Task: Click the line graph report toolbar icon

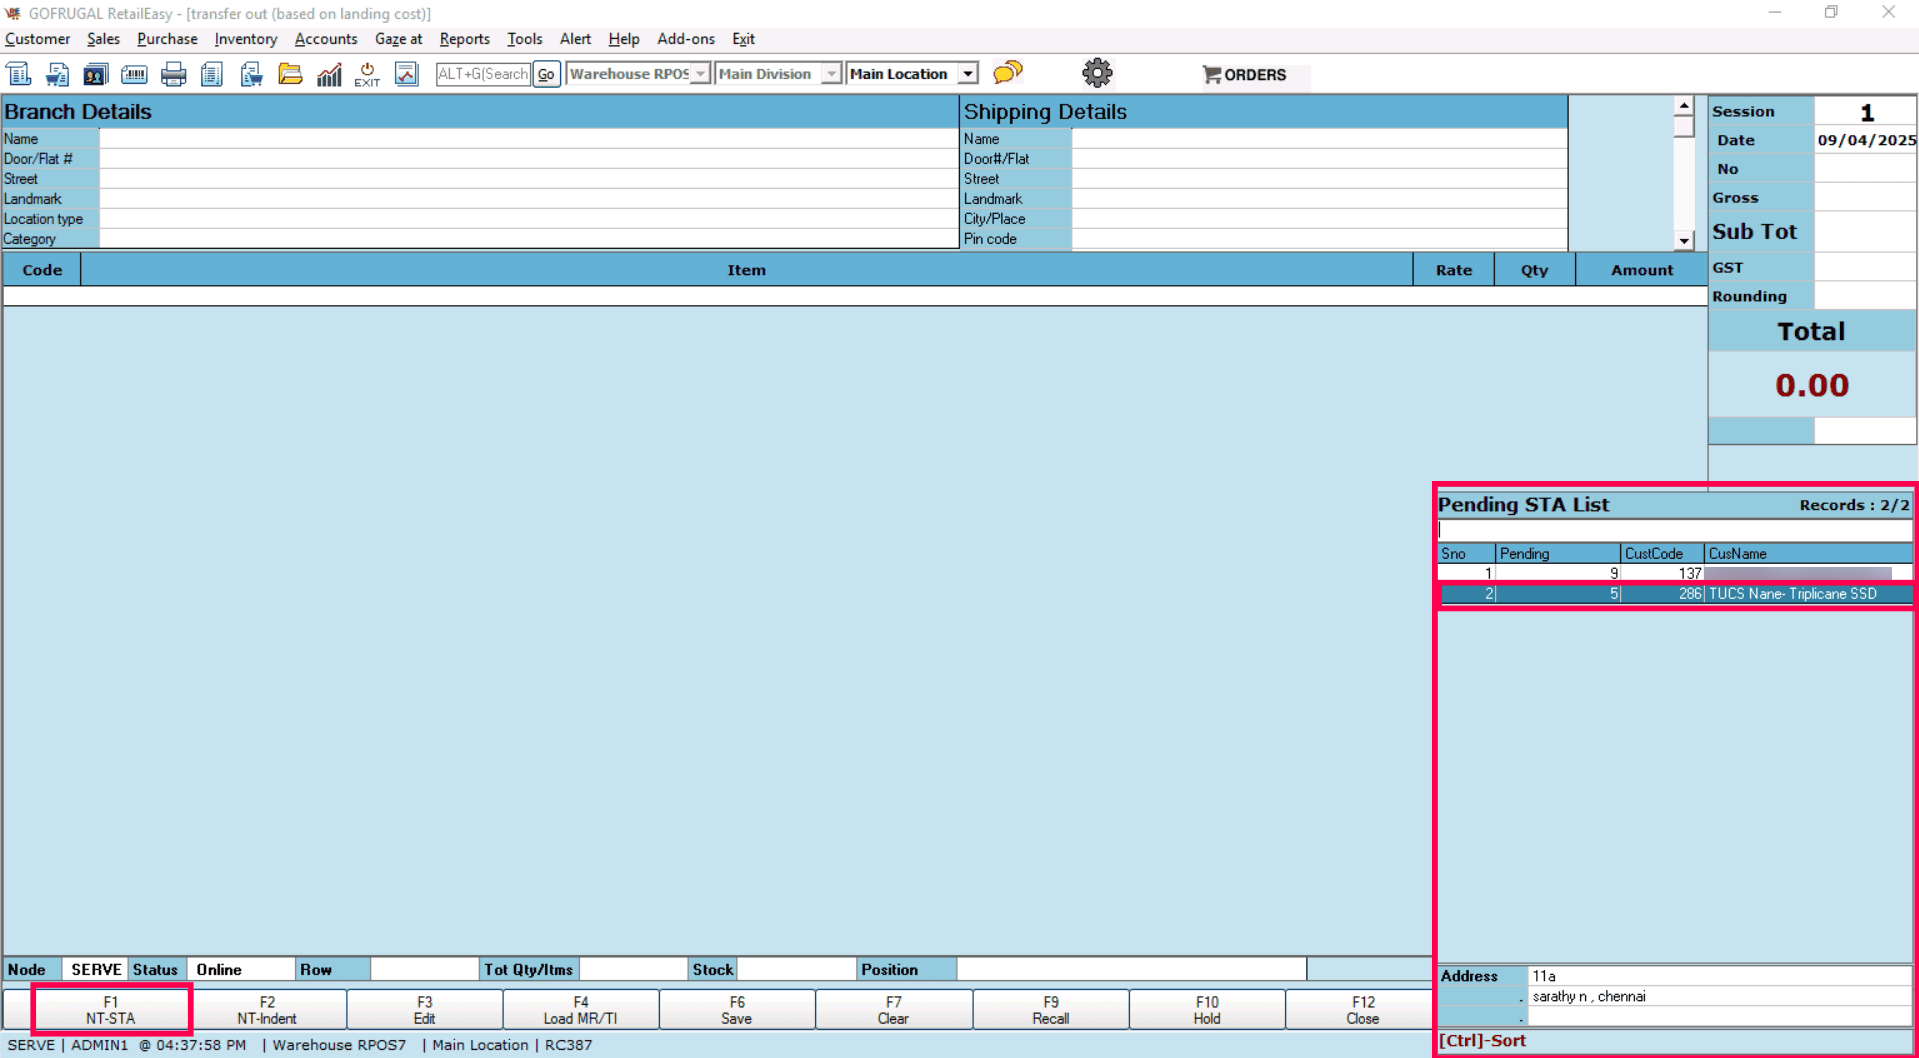Action: [406, 74]
